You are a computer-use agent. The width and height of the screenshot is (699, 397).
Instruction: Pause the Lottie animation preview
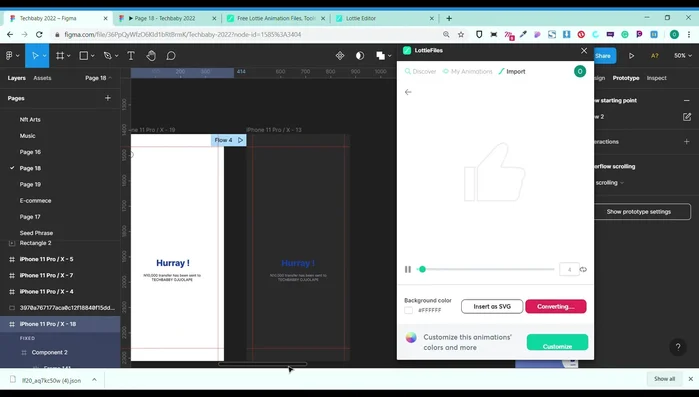(x=407, y=269)
